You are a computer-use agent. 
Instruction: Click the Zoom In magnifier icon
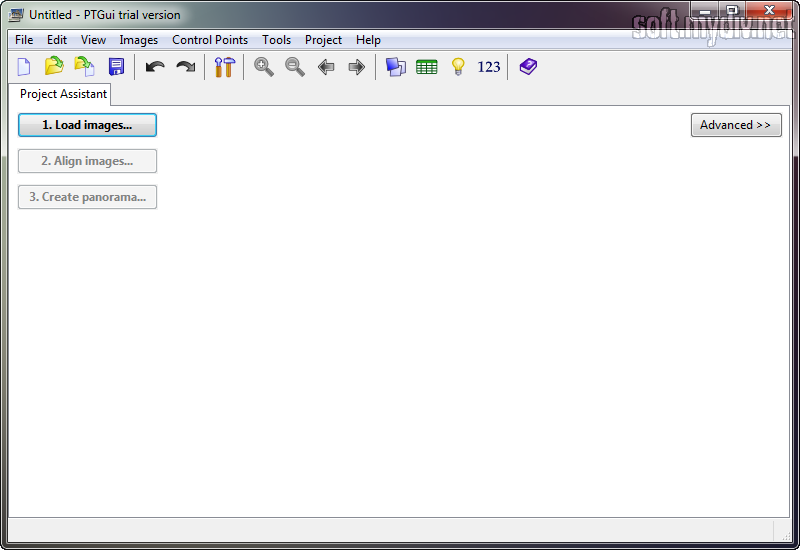pyautogui.click(x=264, y=67)
